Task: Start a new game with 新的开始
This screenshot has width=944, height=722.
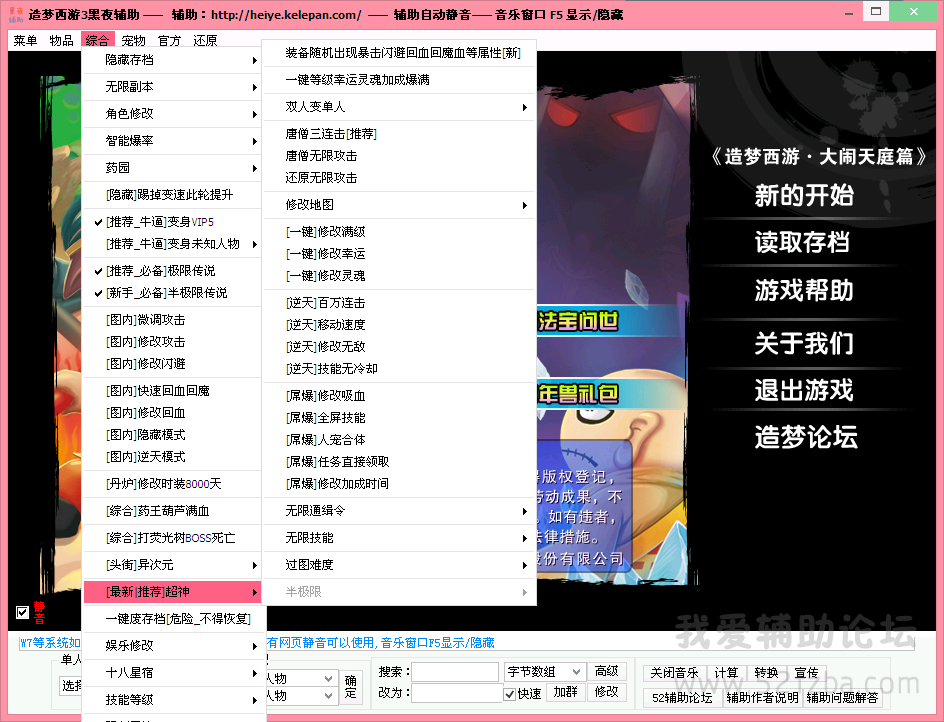Action: click(804, 196)
